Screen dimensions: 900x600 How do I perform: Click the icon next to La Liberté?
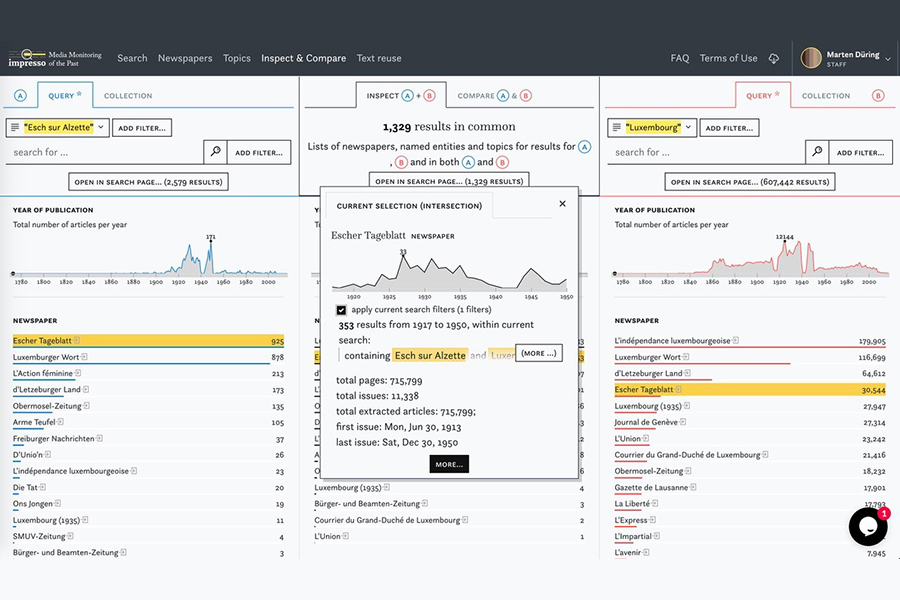tap(655, 504)
